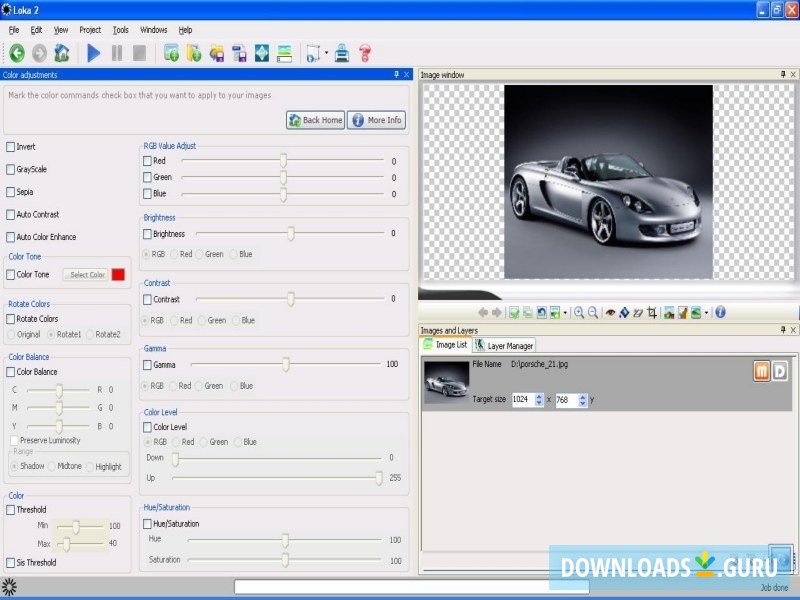Open the dropdown arrow beside project toolbar icon

pos(326,54)
